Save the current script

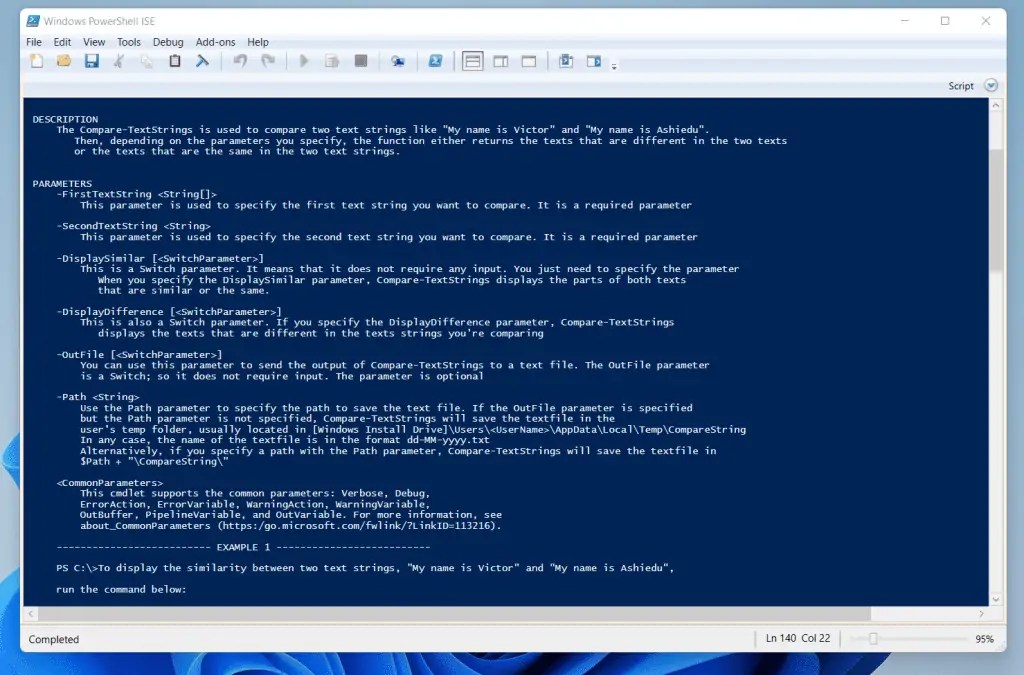[92, 61]
